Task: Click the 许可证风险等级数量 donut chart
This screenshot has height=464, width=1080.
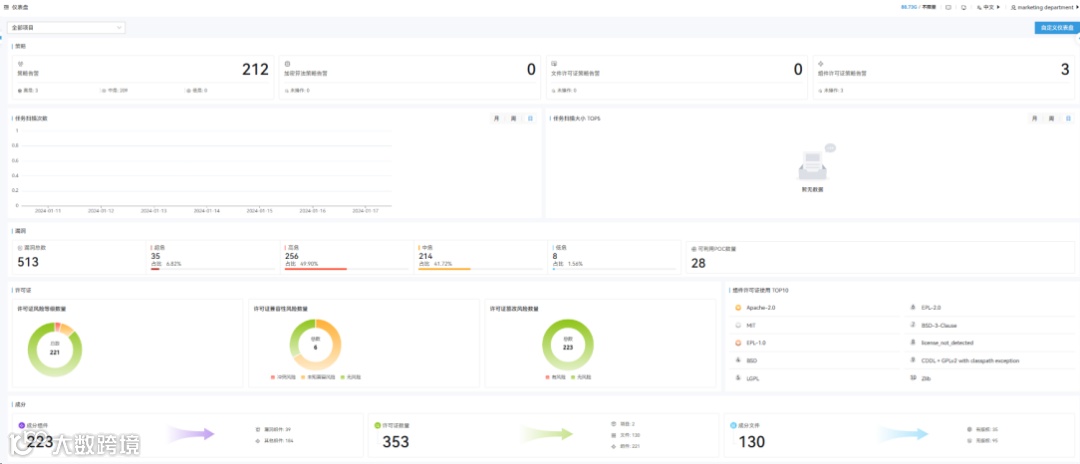Action: click(x=55, y=350)
